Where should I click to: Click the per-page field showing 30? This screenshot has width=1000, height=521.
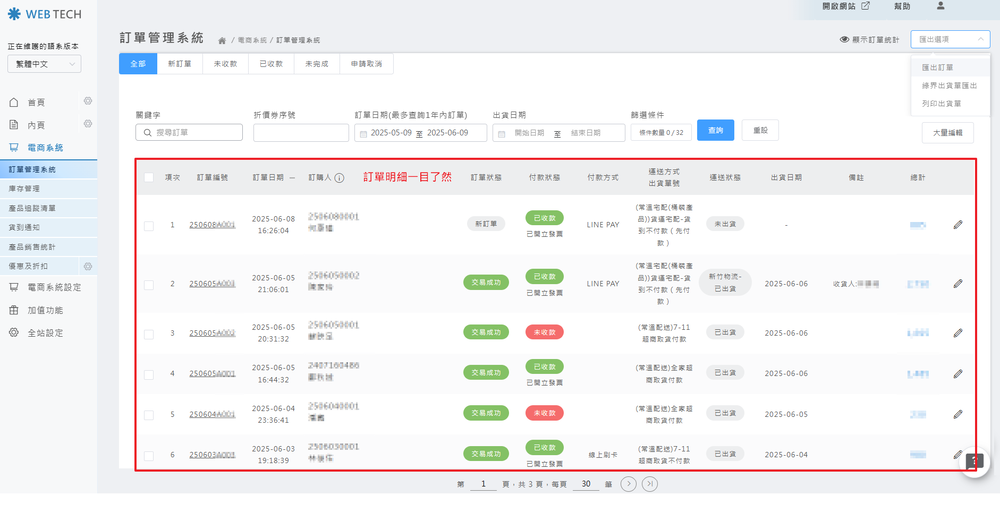586,484
